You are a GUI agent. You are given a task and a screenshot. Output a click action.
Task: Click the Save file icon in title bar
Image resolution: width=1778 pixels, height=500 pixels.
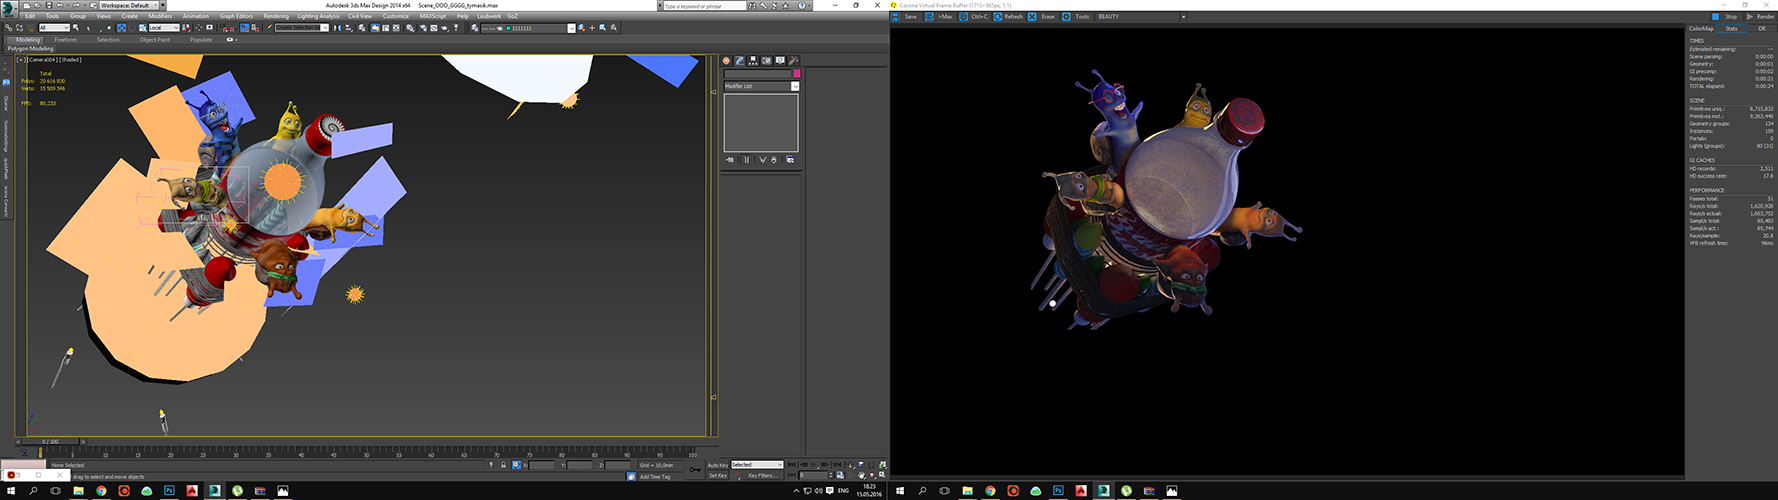pos(49,5)
